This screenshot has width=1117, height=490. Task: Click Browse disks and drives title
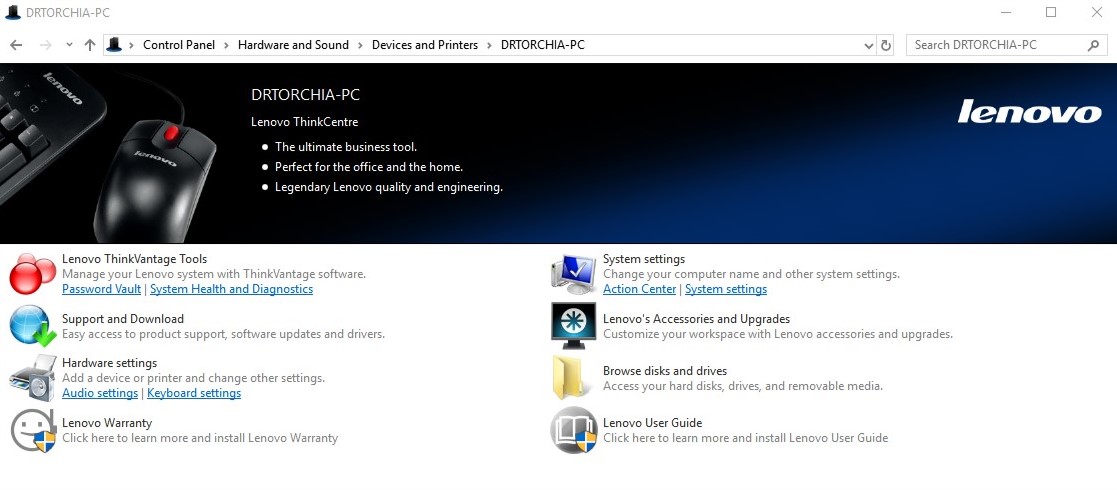pos(665,371)
